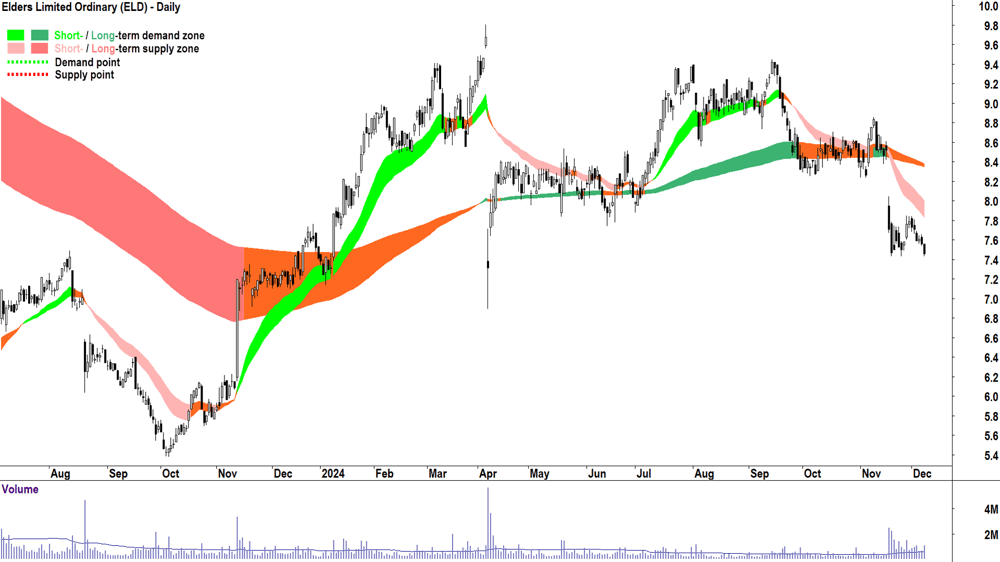The width and height of the screenshot is (1000, 562).
Task: Click the term demand zone legend text
Action: coord(160,36)
